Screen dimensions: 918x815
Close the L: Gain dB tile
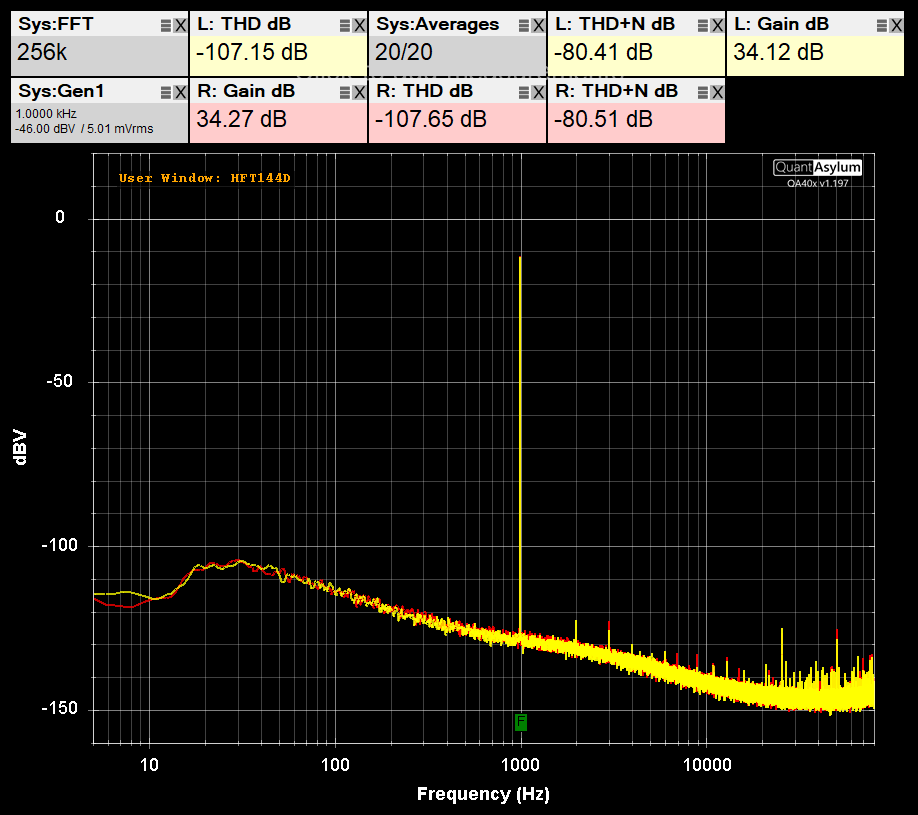pyautogui.click(x=896, y=26)
